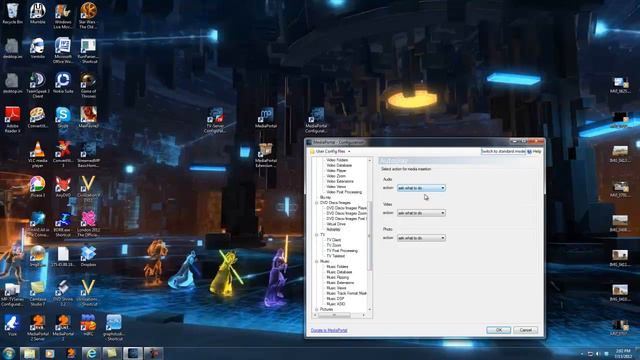Select TV Client tree entry
Screen dimensions: 640x360
click(333, 240)
